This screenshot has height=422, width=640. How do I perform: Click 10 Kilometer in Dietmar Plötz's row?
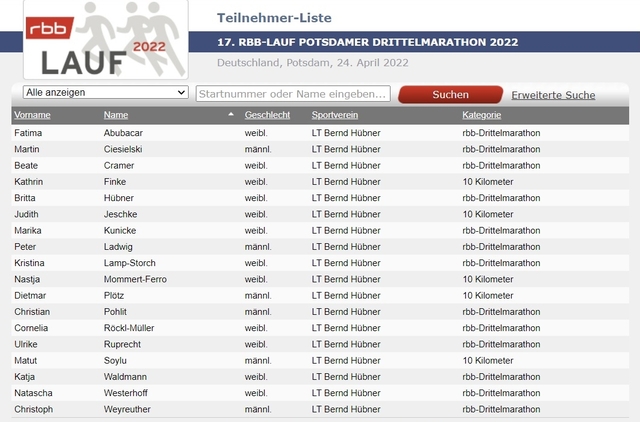[x=488, y=295]
